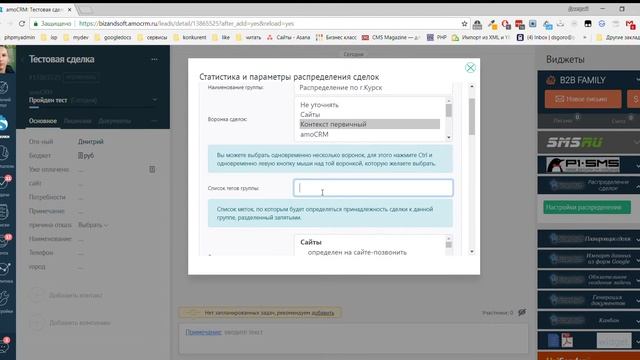Open 'PHP' bookmark

(x=437, y=37)
